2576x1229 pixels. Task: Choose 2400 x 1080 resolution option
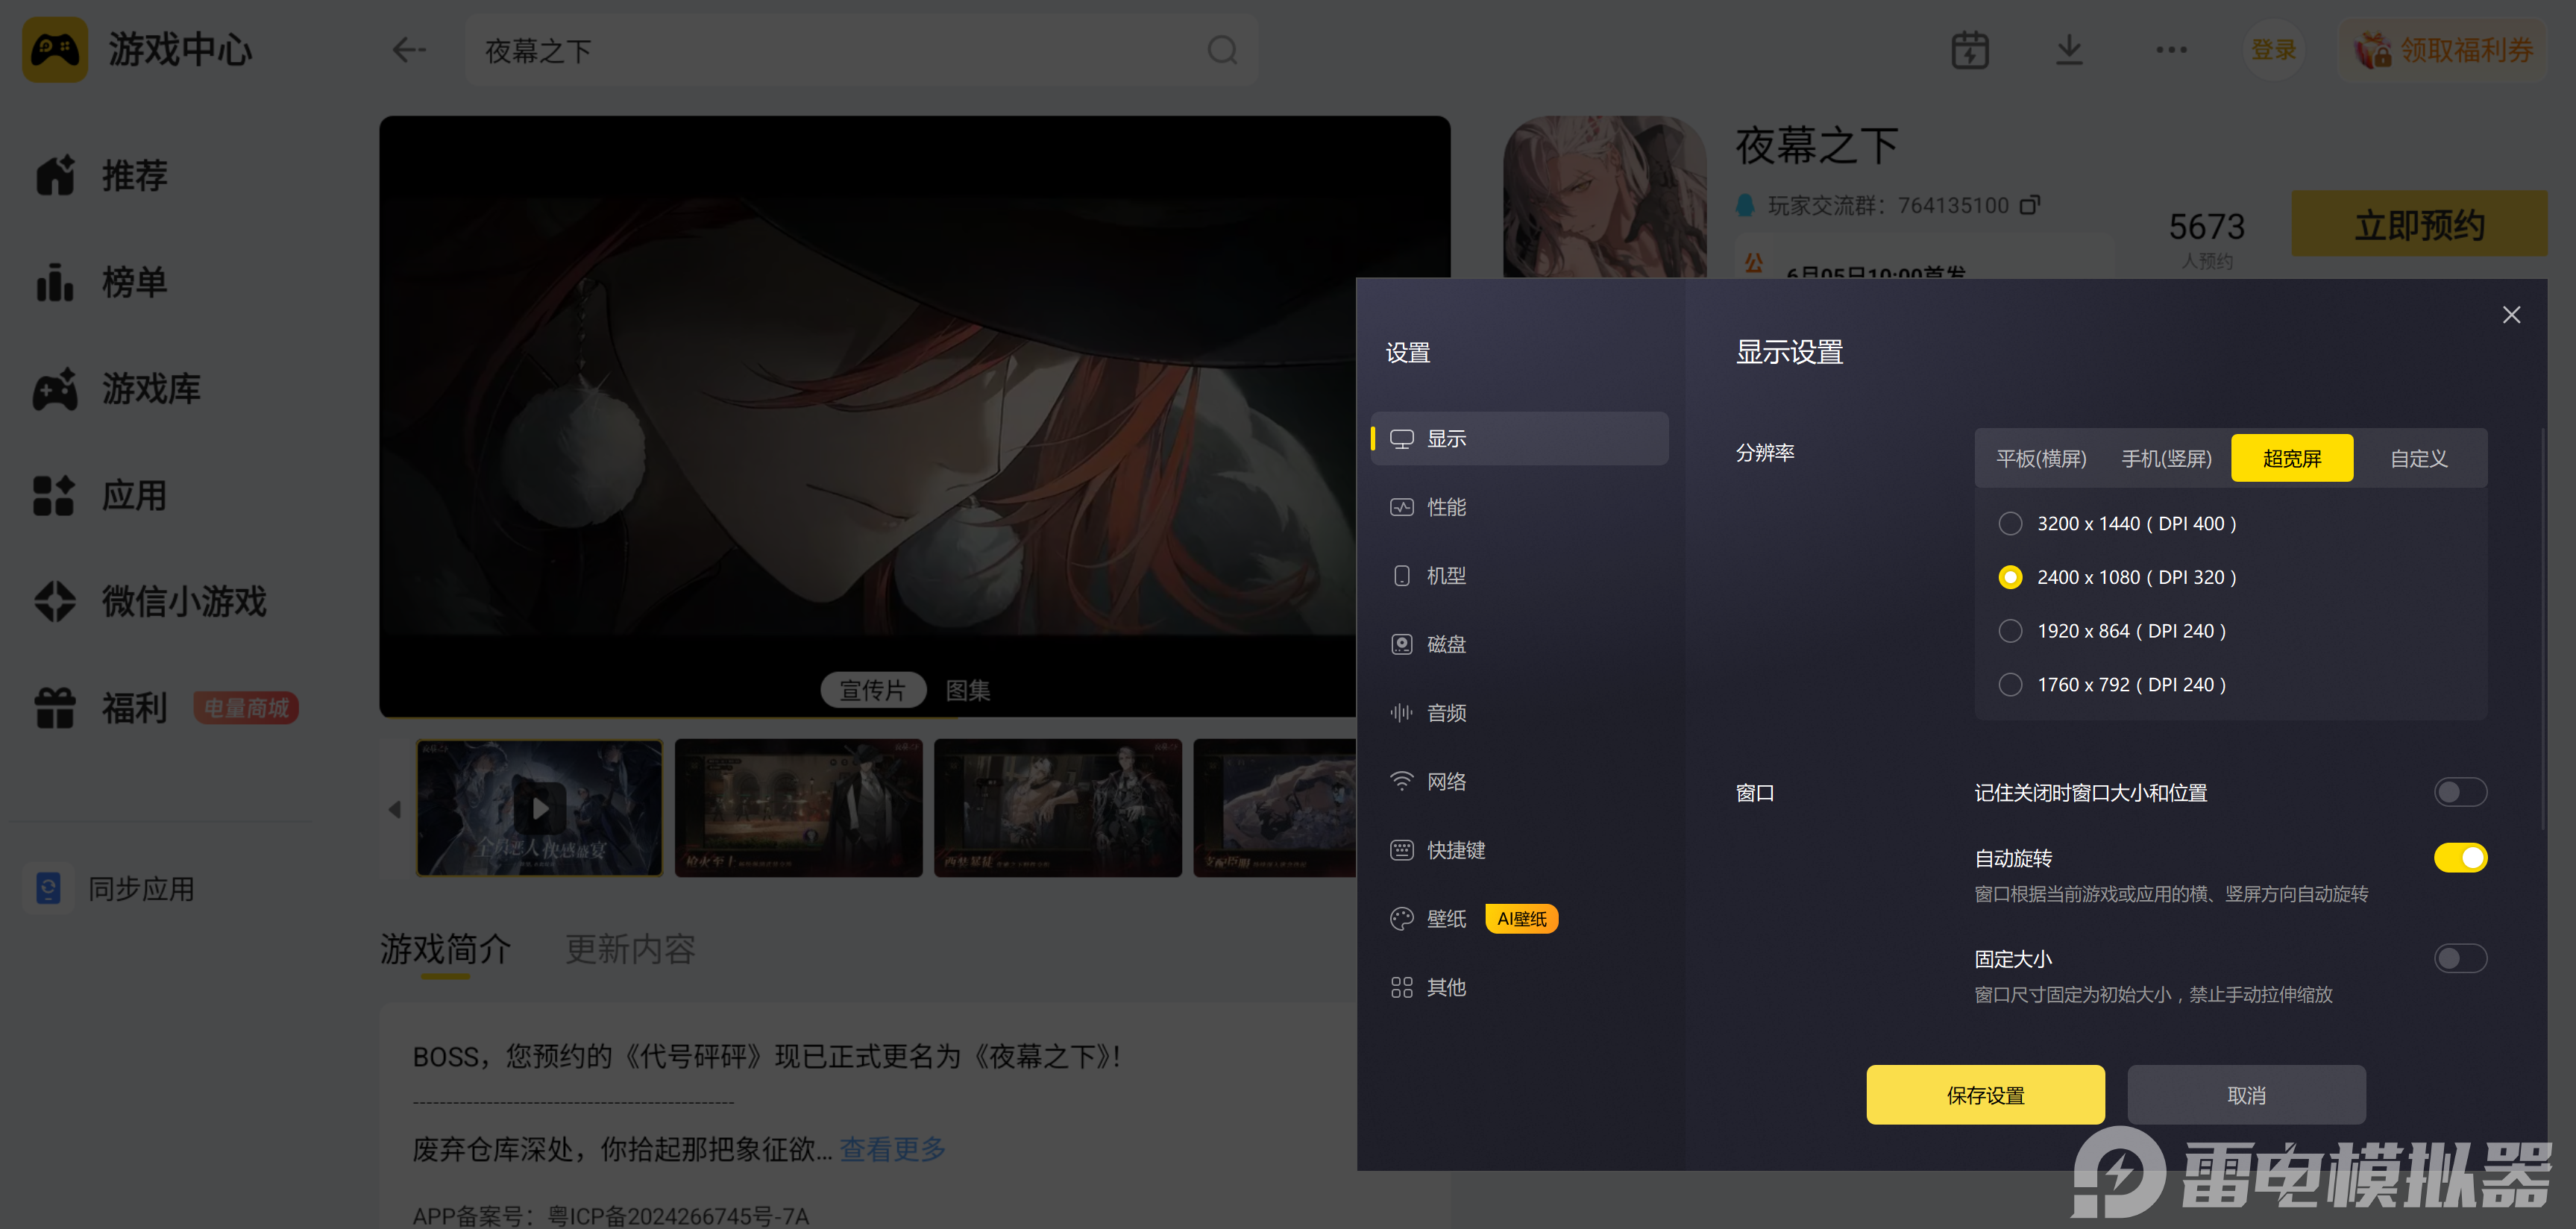click(2117, 577)
